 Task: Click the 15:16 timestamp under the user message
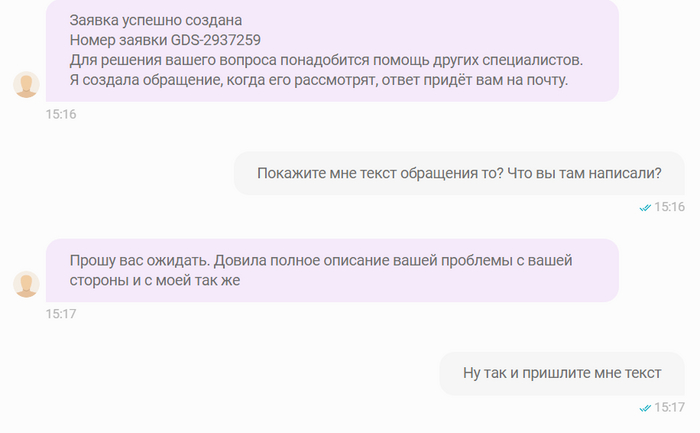tap(670, 207)
